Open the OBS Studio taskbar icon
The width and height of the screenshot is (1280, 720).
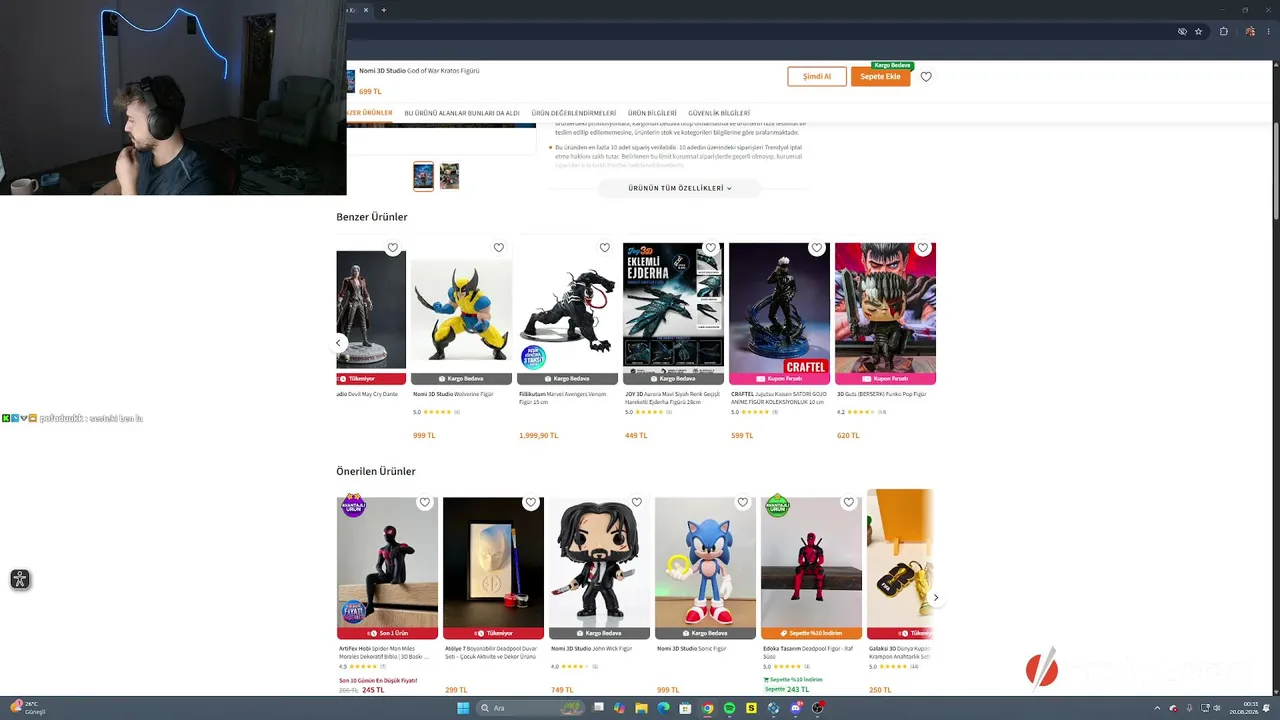[x=818, y=708]
